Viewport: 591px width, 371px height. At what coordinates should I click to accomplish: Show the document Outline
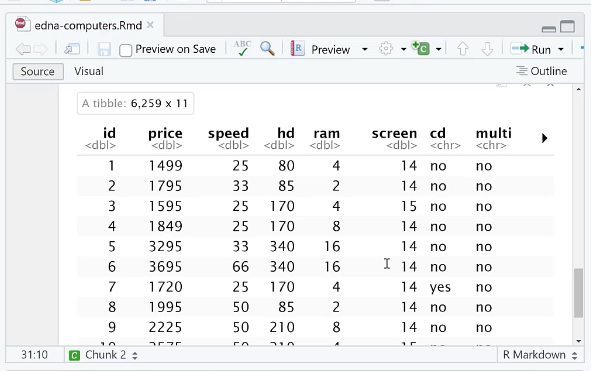point(542,71)
